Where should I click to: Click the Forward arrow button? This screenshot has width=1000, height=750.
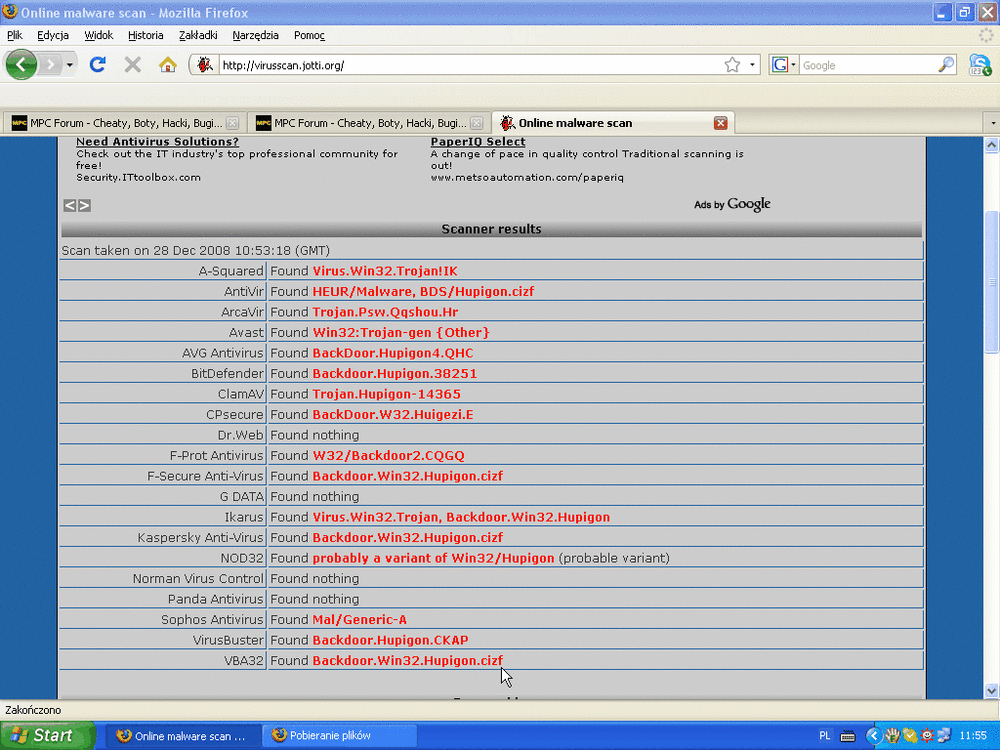pyautogui.click(x=50, y=64)
